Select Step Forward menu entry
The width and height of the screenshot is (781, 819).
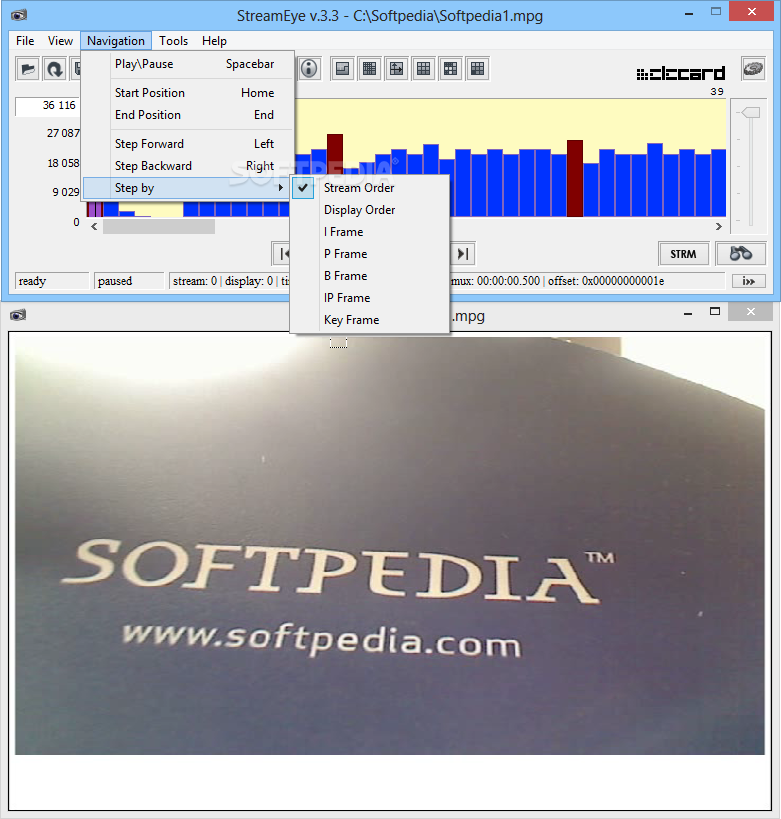187,144
